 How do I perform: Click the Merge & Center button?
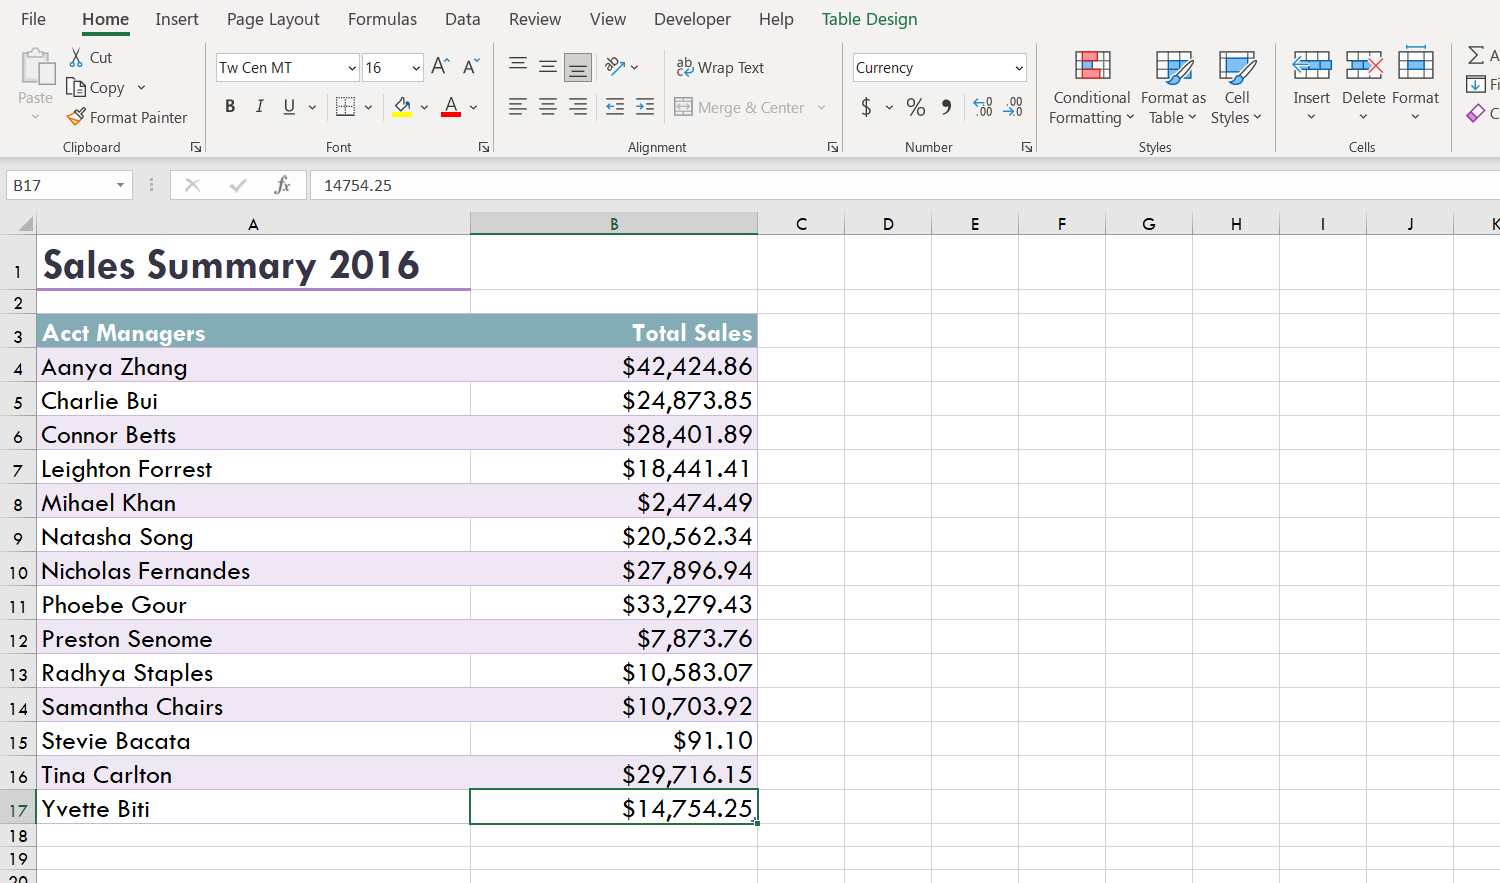[x=738, y=107]
